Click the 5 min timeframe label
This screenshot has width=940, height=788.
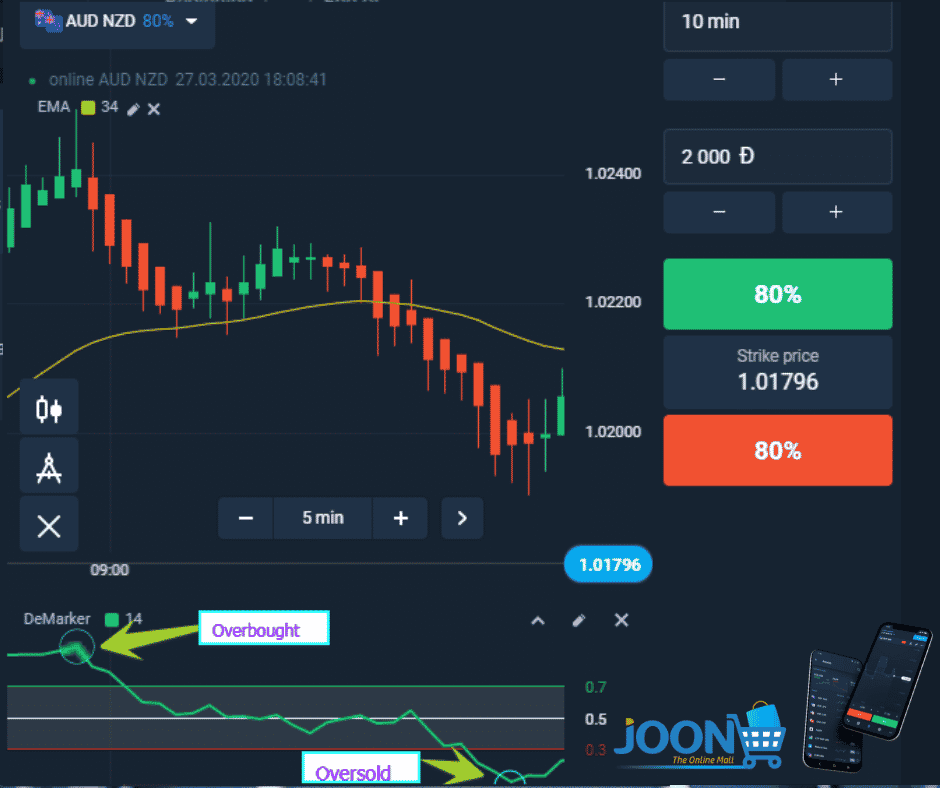[x=323, y=518]
